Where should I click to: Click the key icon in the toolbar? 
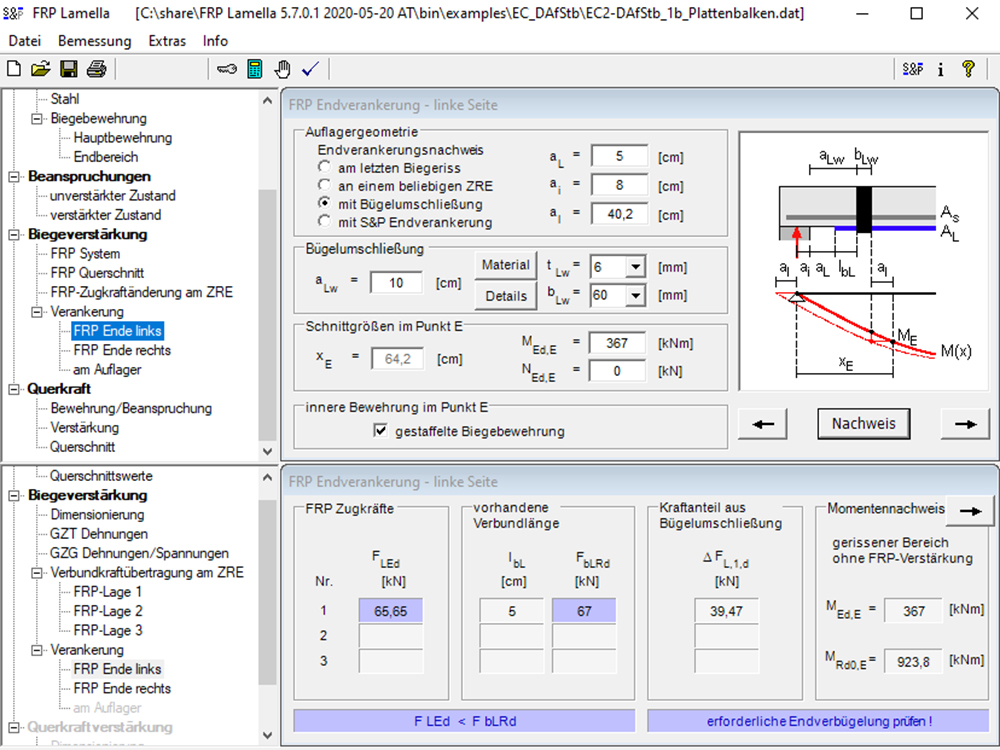tap(226, 68)
